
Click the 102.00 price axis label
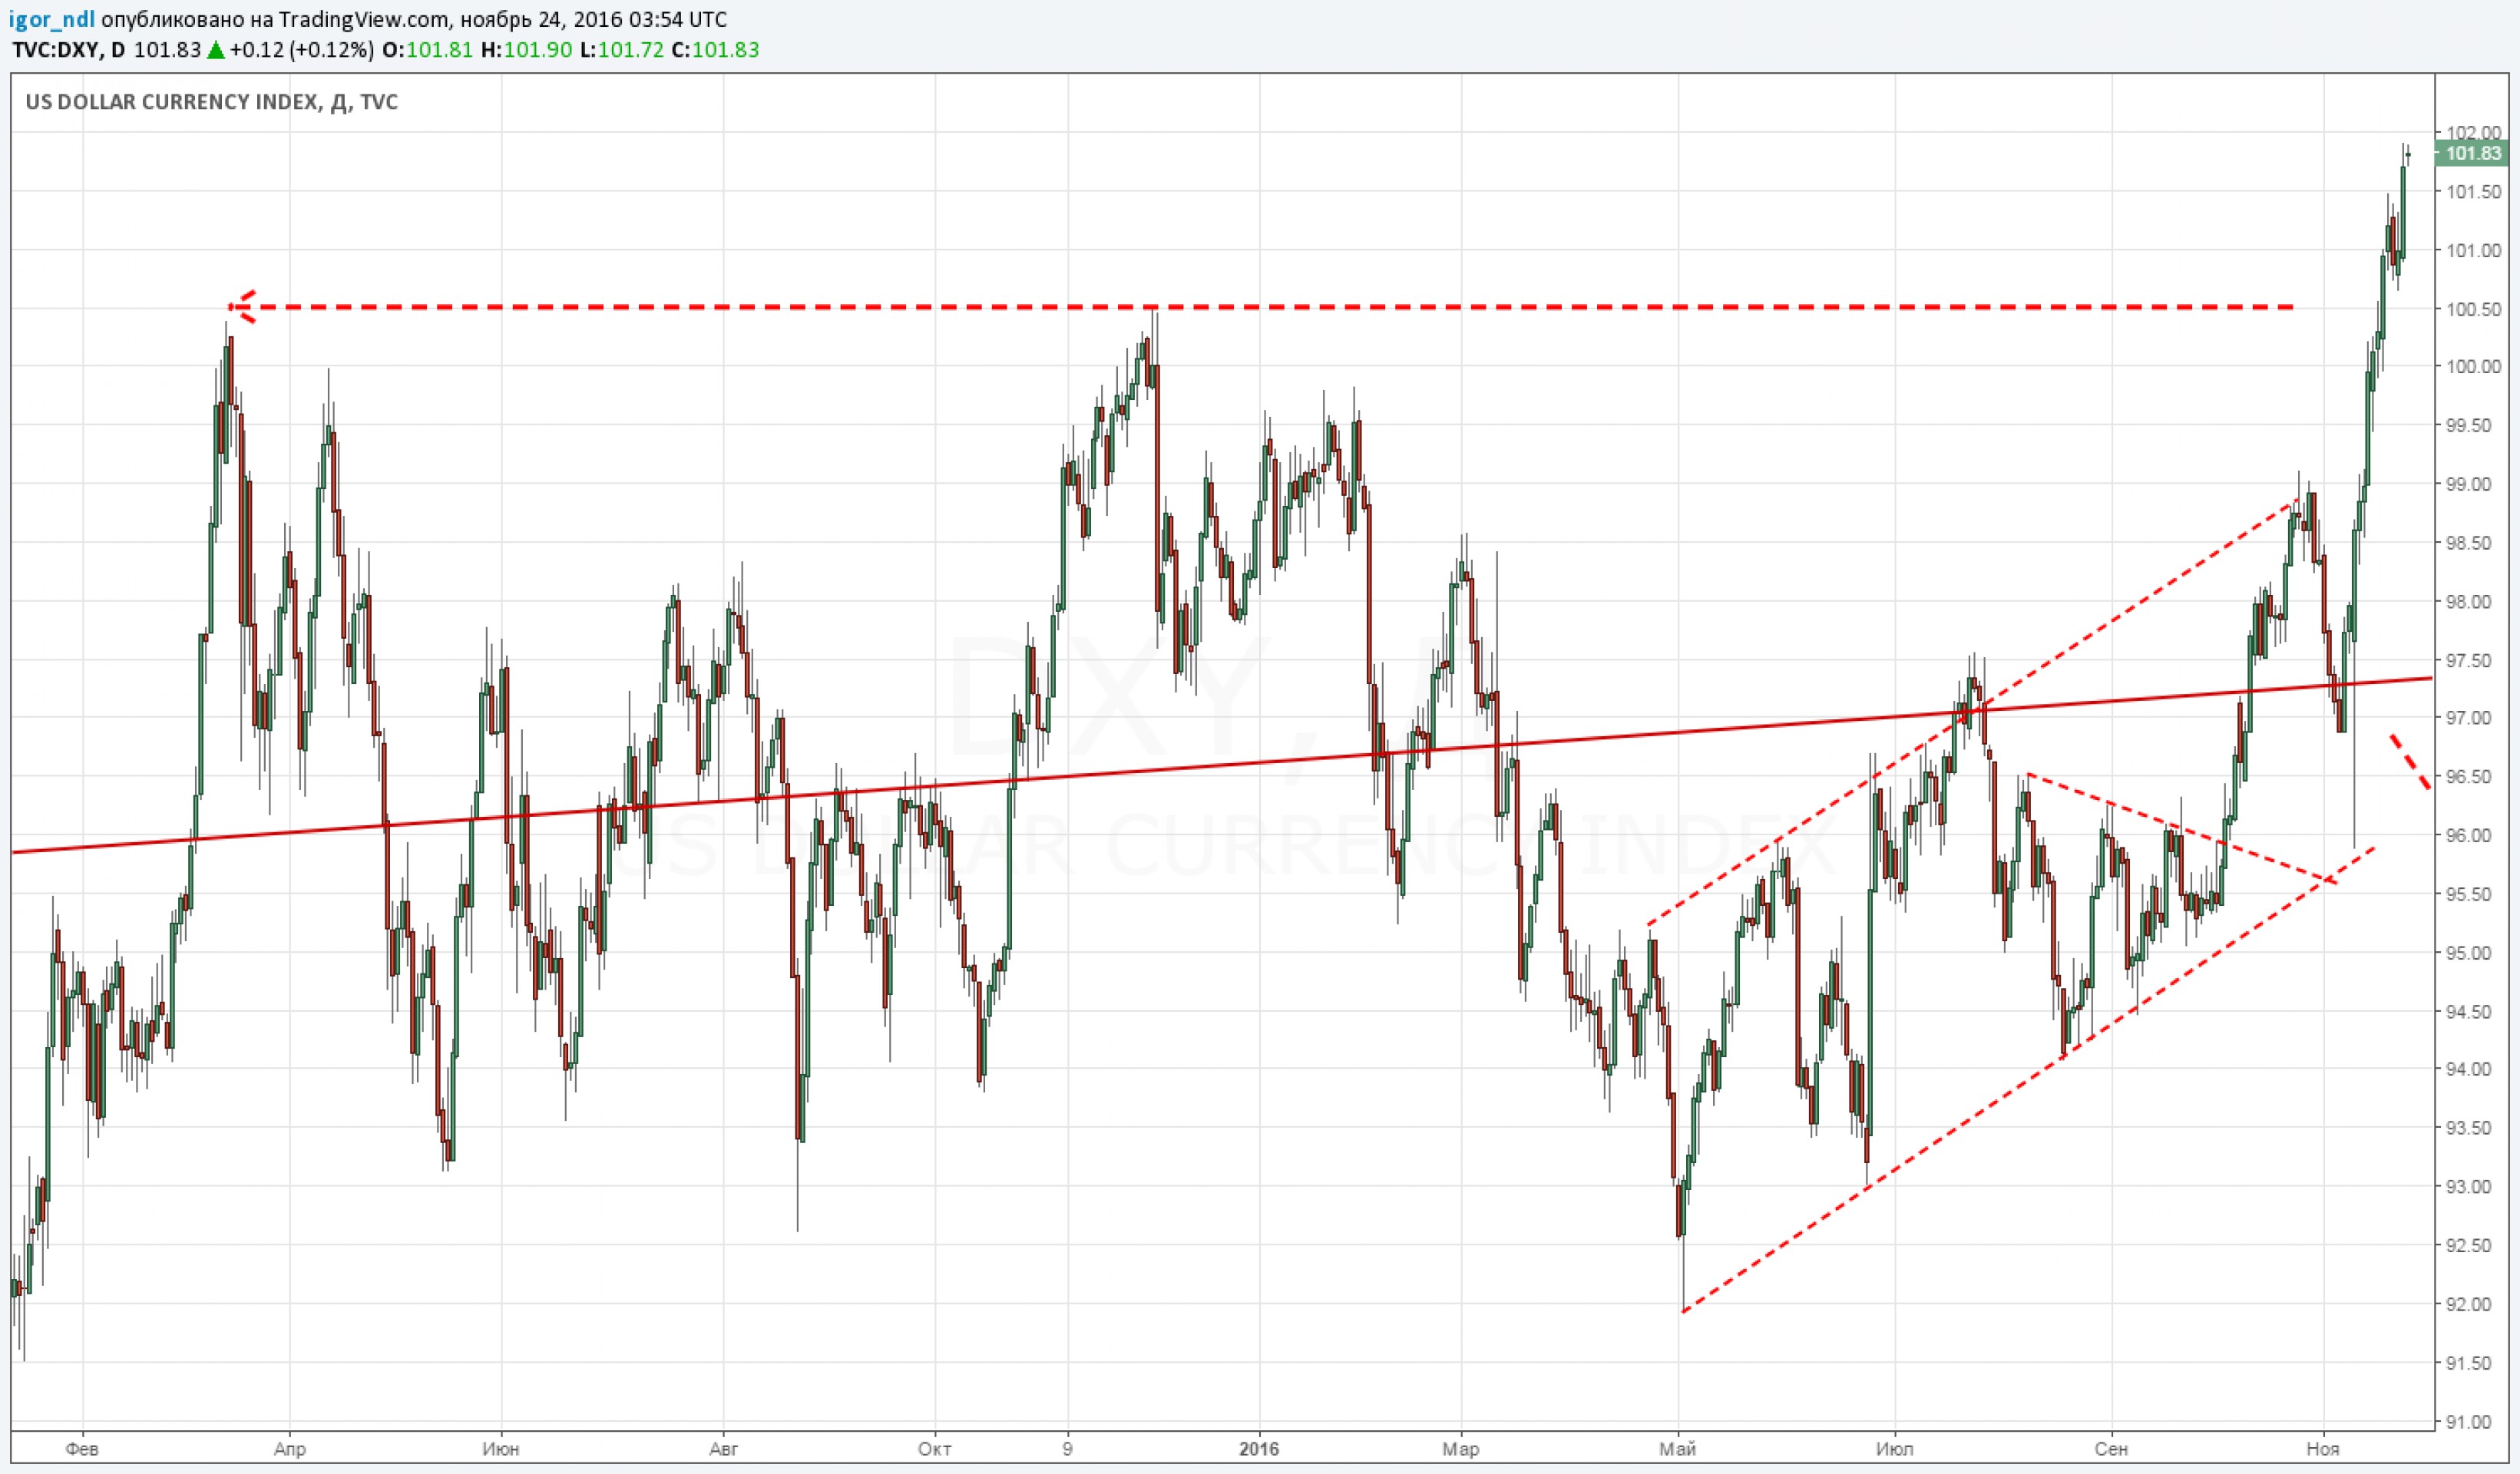click(x=2473, y=133)
